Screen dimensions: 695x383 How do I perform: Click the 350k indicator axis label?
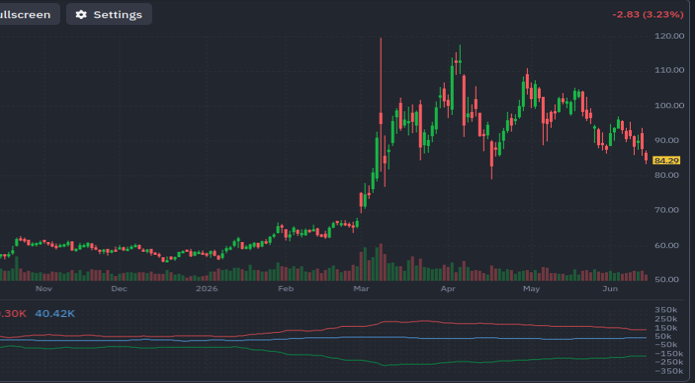tap(666, 309)
